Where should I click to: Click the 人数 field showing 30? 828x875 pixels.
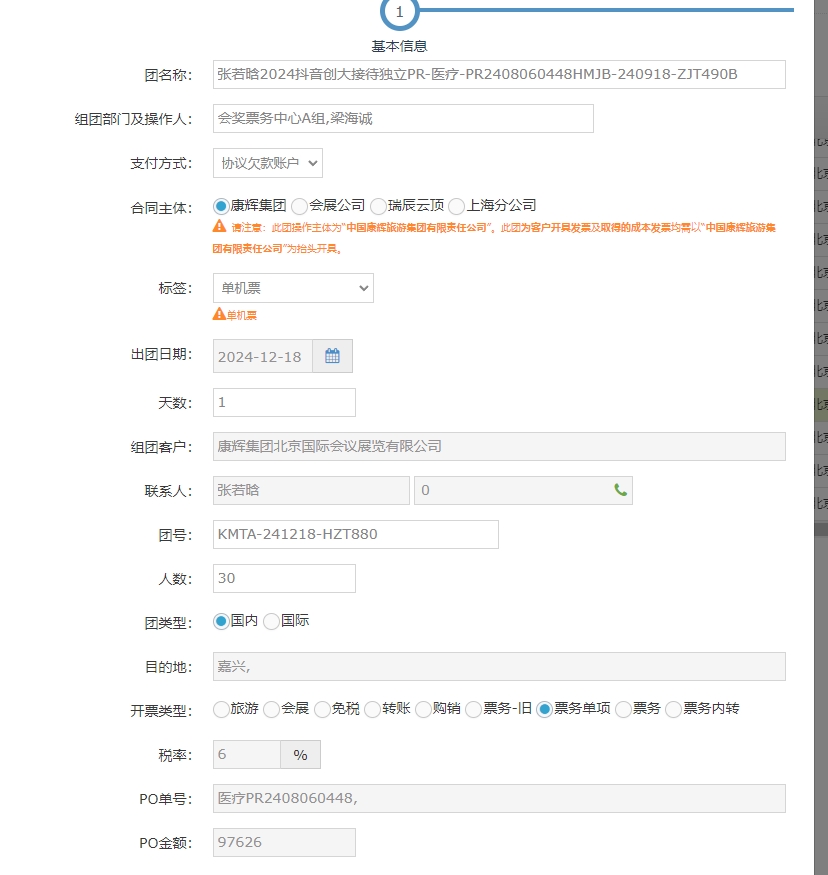coord(284,578)
